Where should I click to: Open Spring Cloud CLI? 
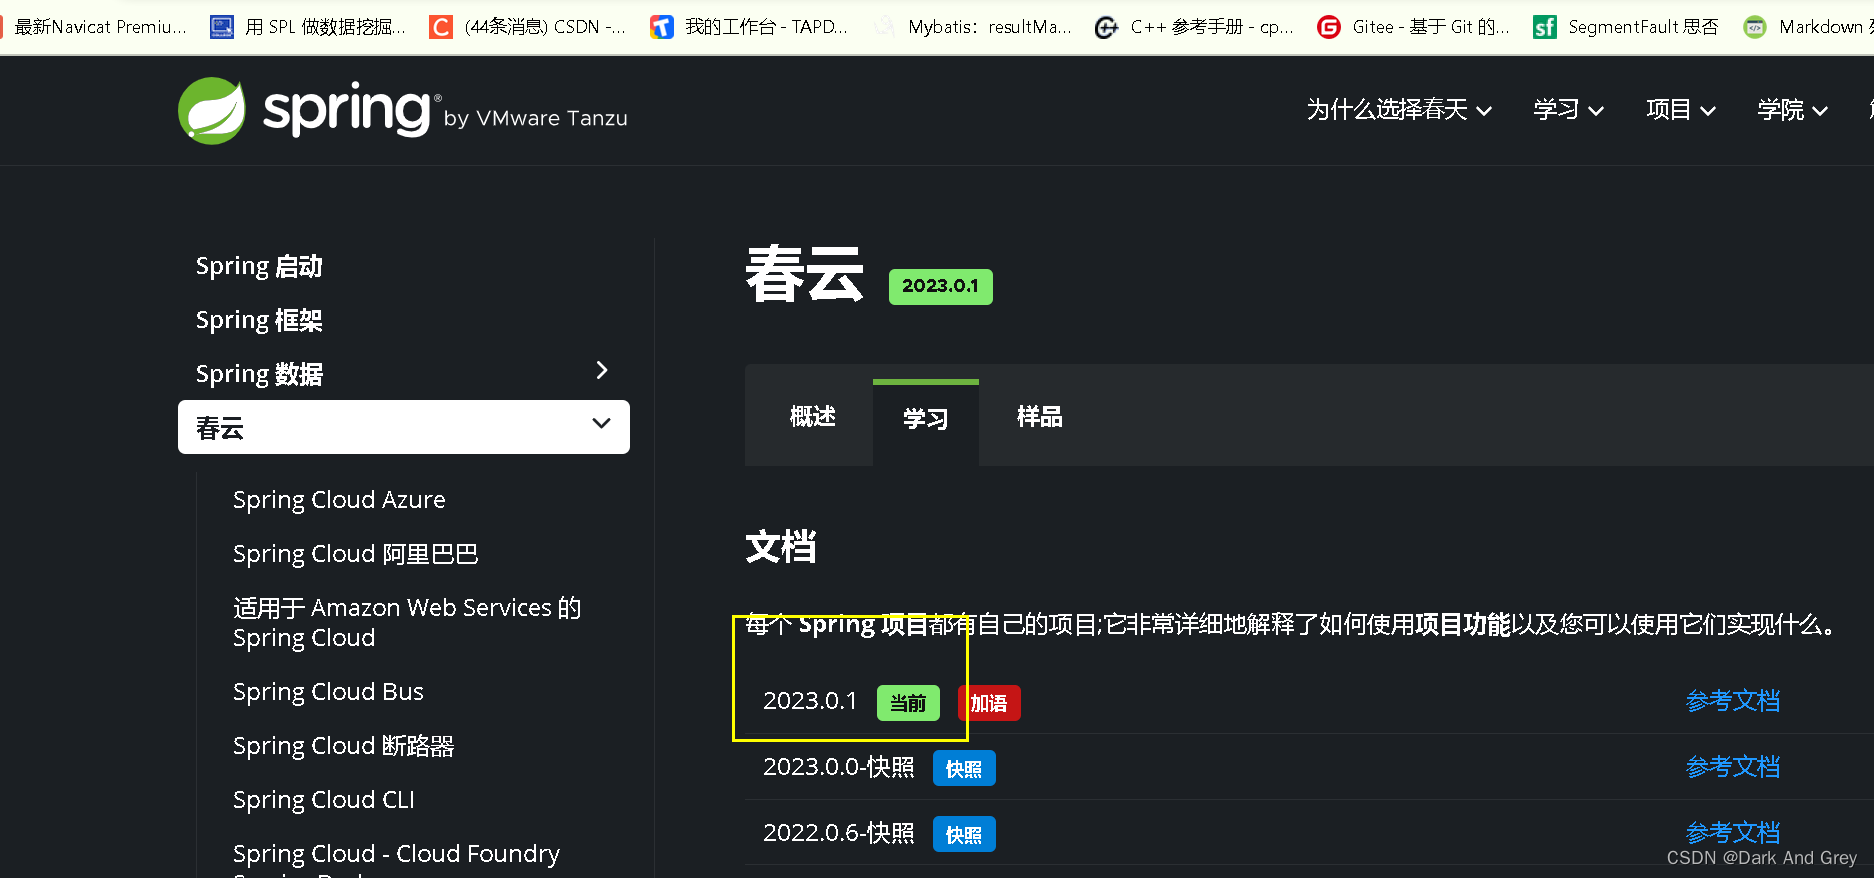tap(323, 800)
